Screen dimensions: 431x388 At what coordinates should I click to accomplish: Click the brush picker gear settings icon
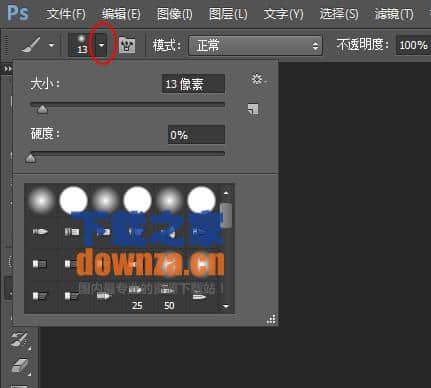click(x=257, y=80)
